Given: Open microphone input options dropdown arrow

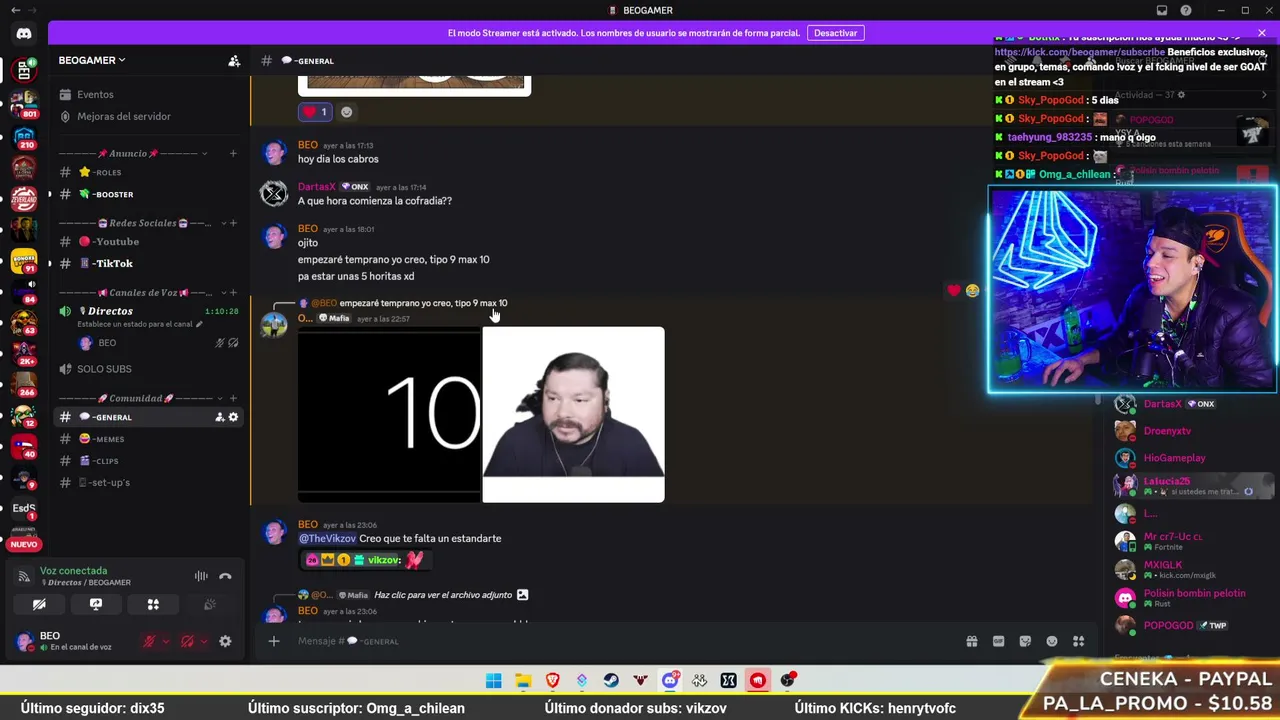Looking at the screenshot, I should click(x=165, y=641).
